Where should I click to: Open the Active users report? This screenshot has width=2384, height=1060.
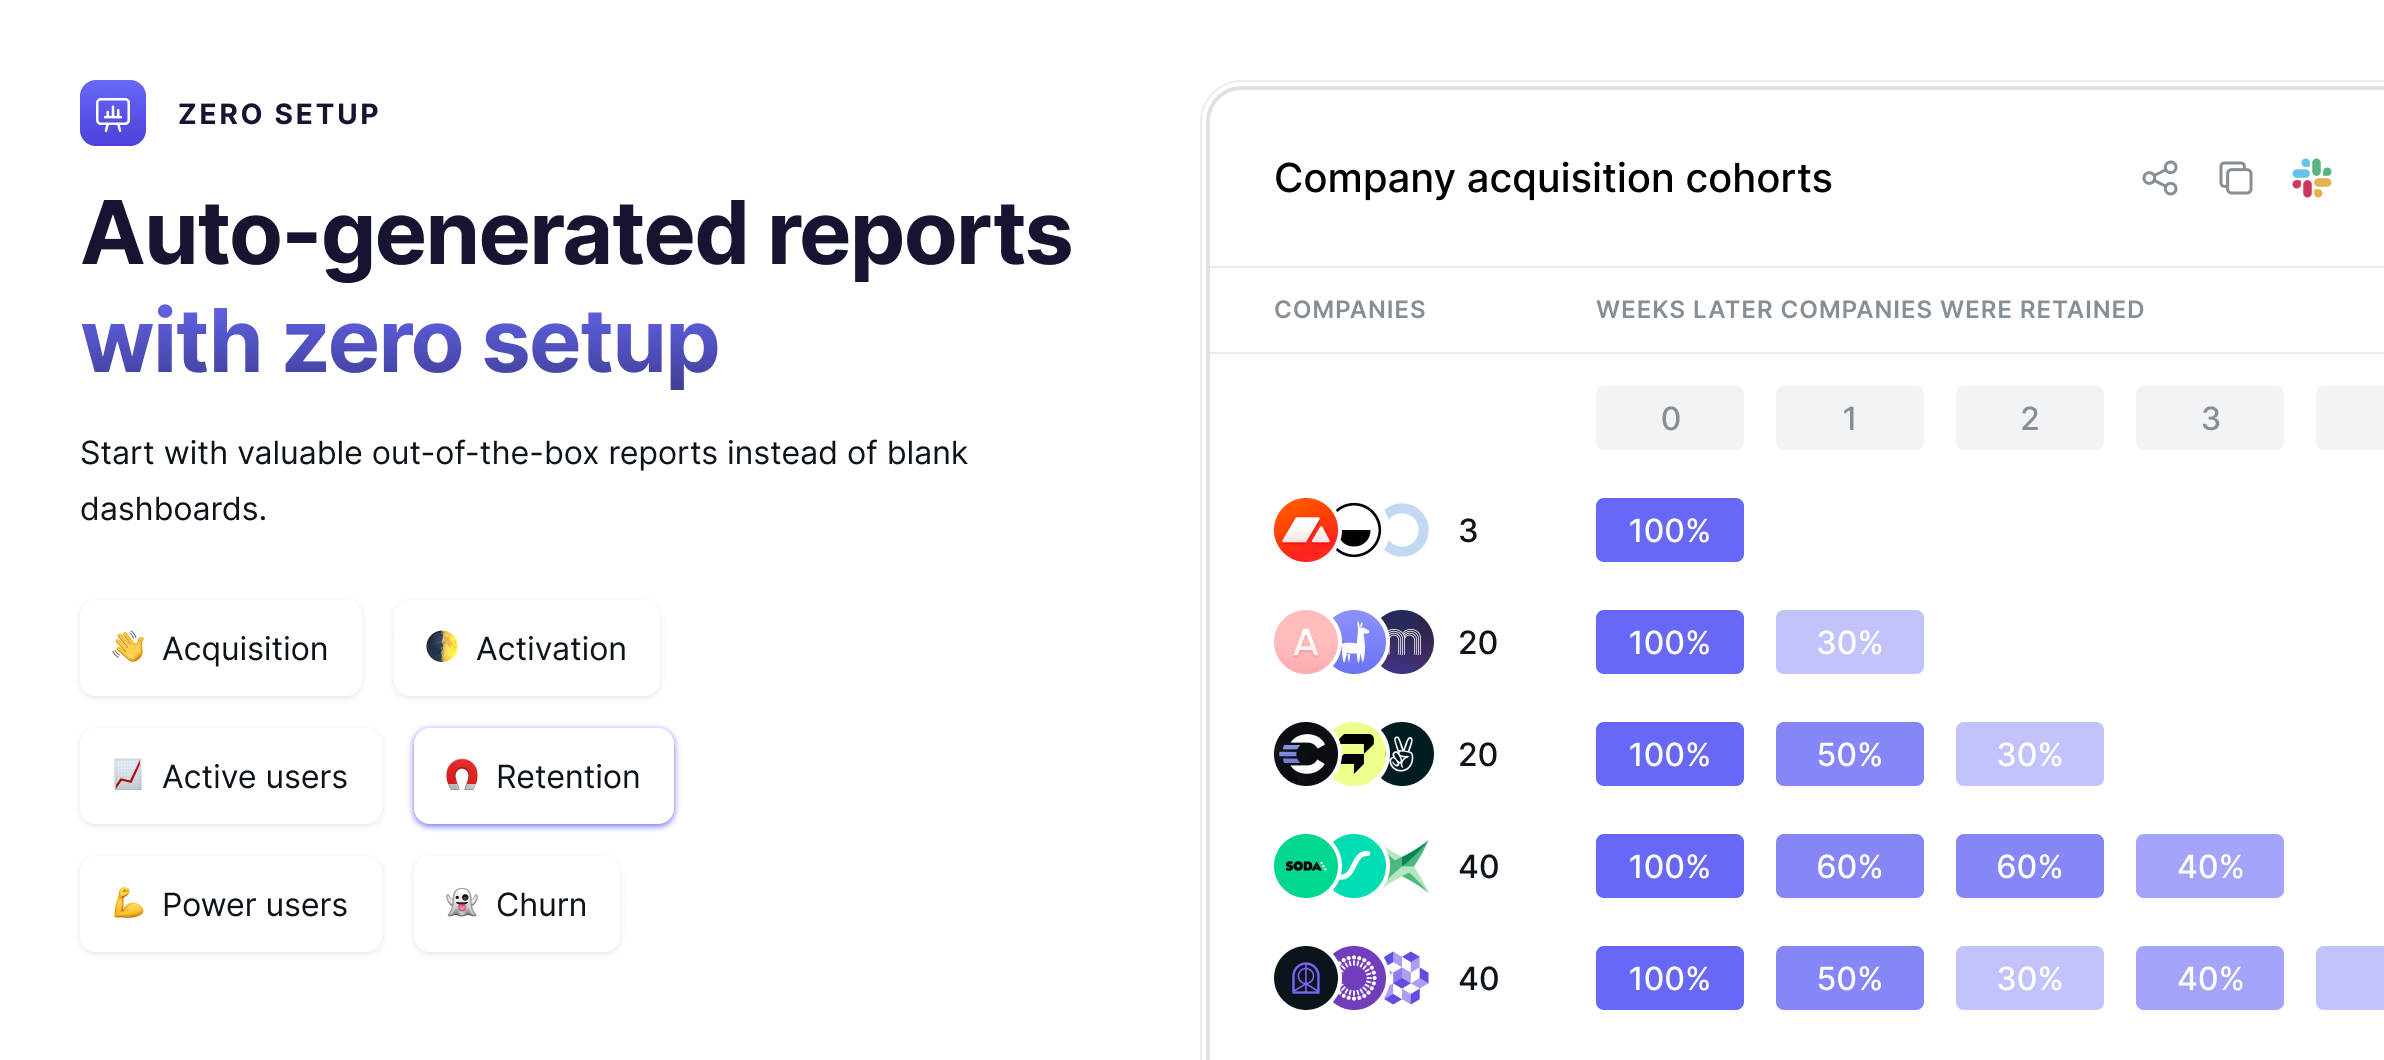tap(231, 776)
